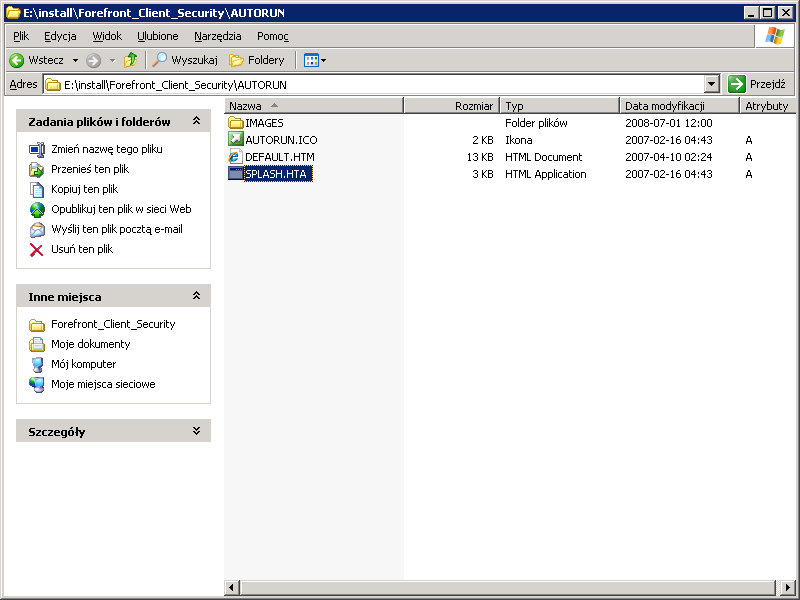Click the globe icon for Web publishing
The image size is (800, 600).
(x=37, y=209)
